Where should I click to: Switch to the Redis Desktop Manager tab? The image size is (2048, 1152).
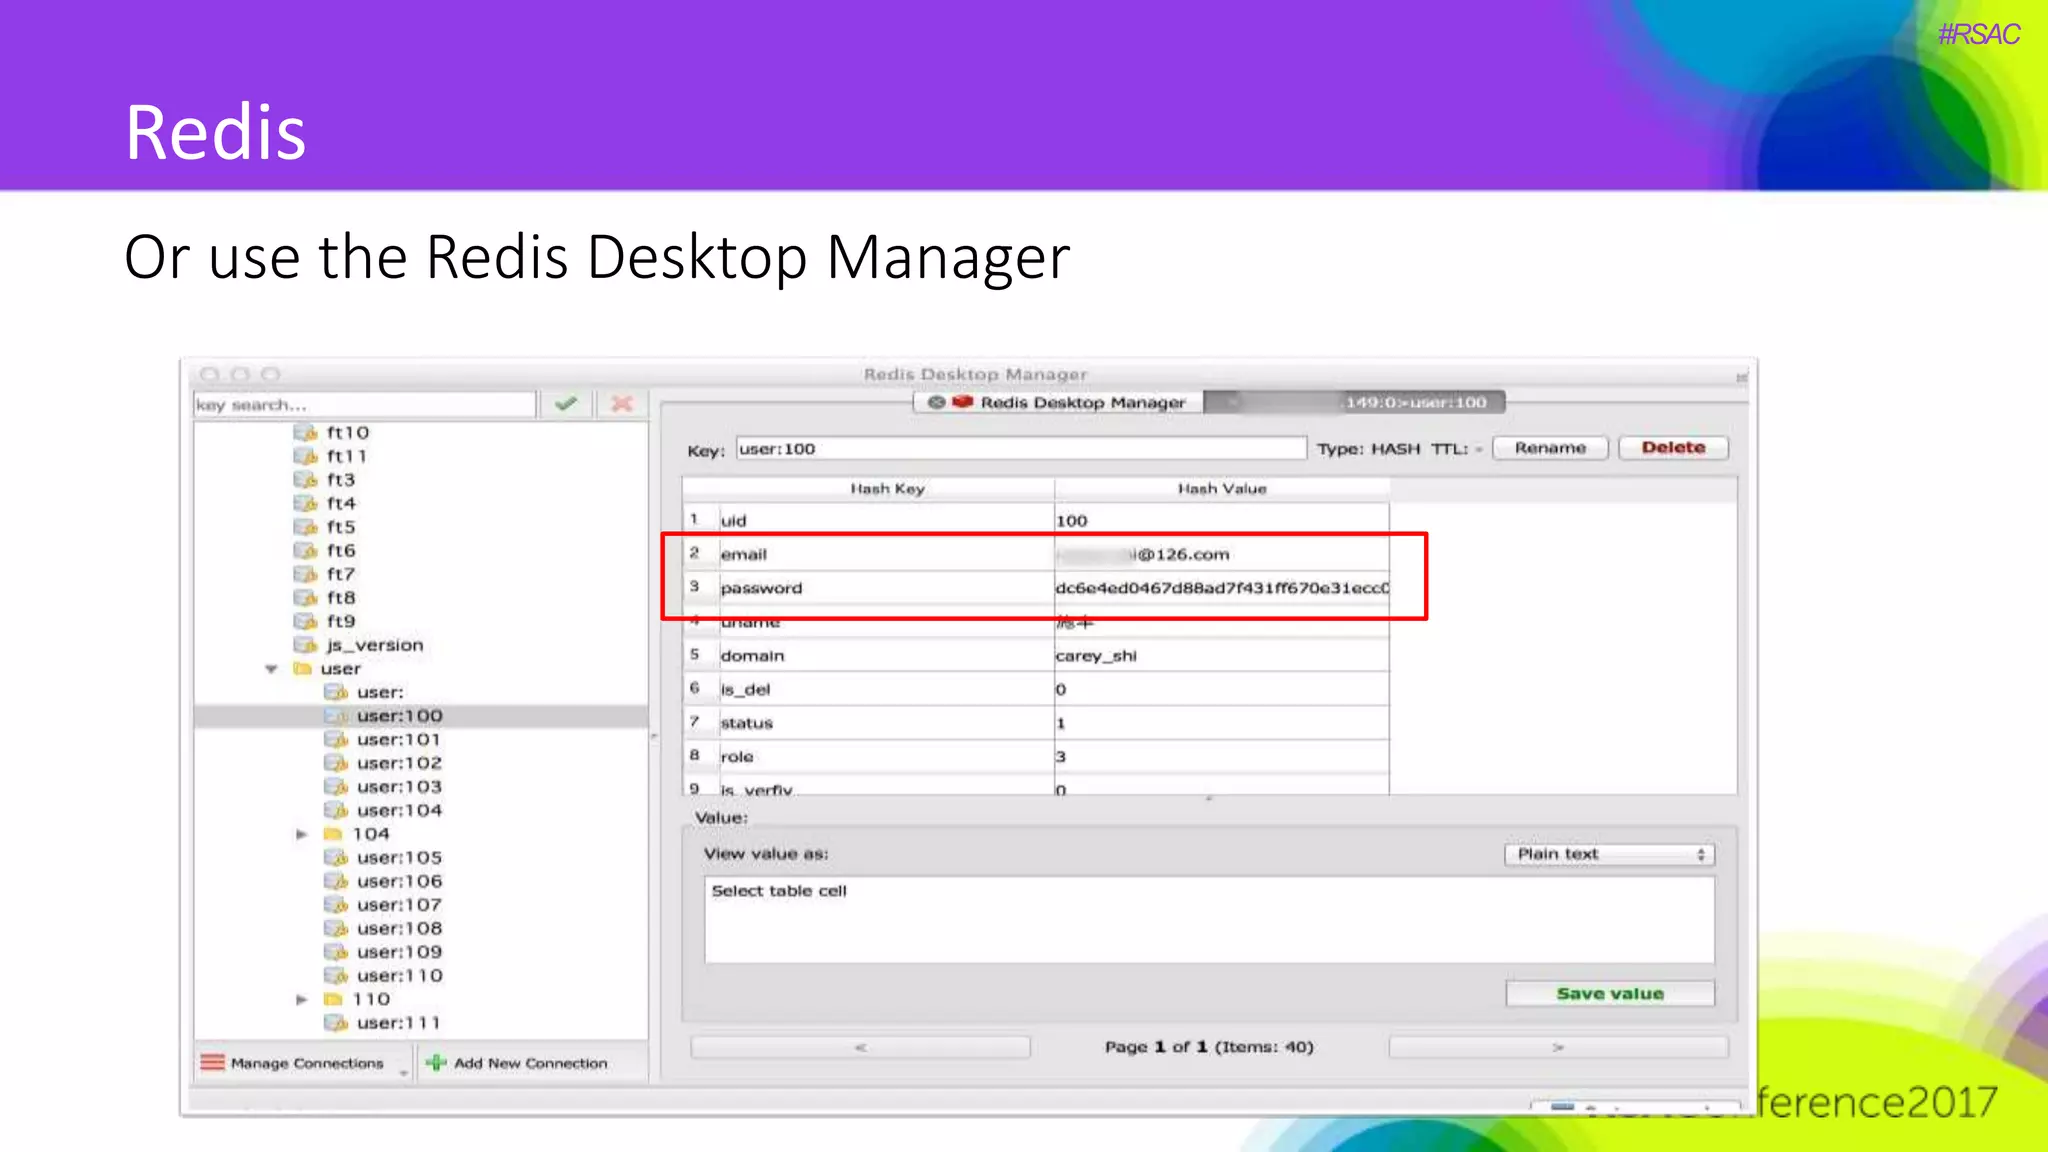pyautogui.click(x=1058, y=402)
